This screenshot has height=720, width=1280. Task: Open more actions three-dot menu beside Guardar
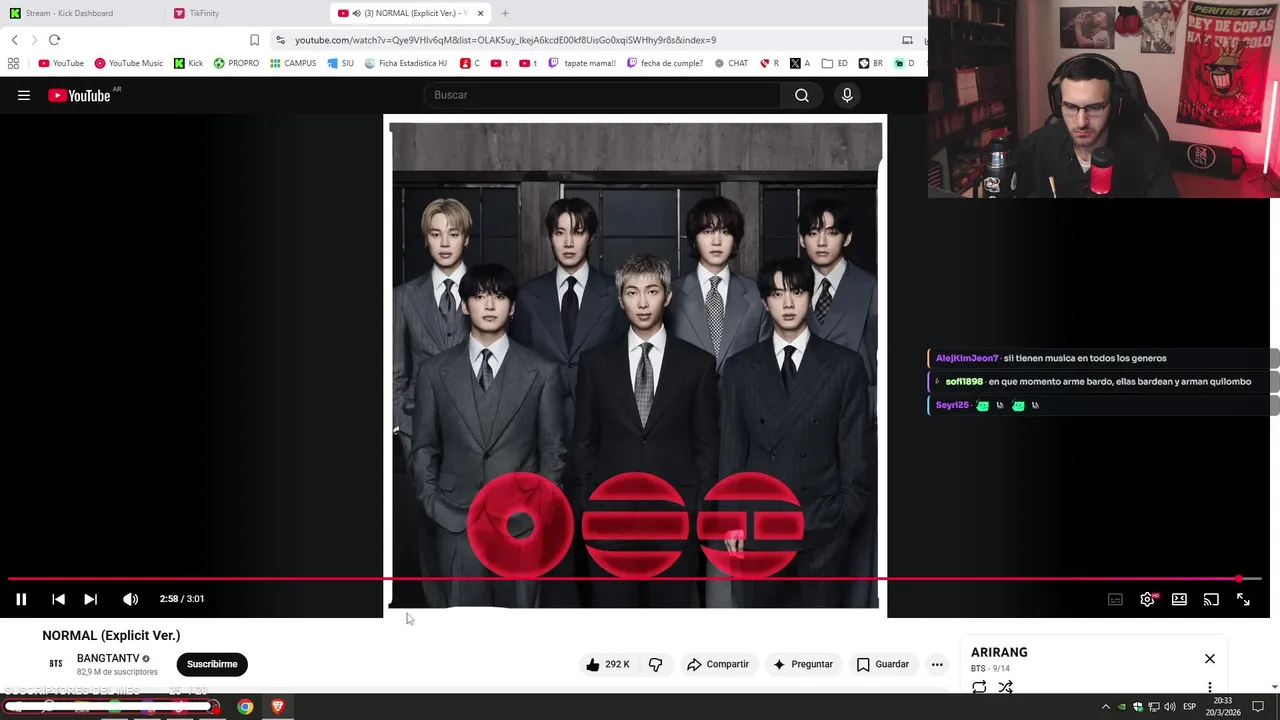click(x=937, y=664)
